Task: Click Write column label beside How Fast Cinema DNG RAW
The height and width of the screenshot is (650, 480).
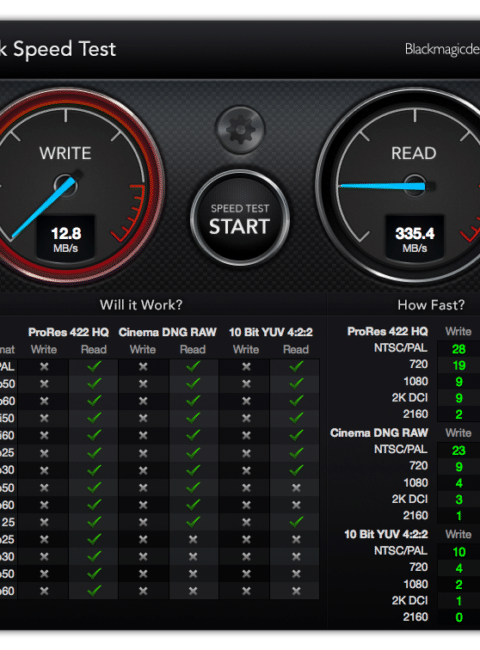Action: pyautogui.click(x=458, y=433)
